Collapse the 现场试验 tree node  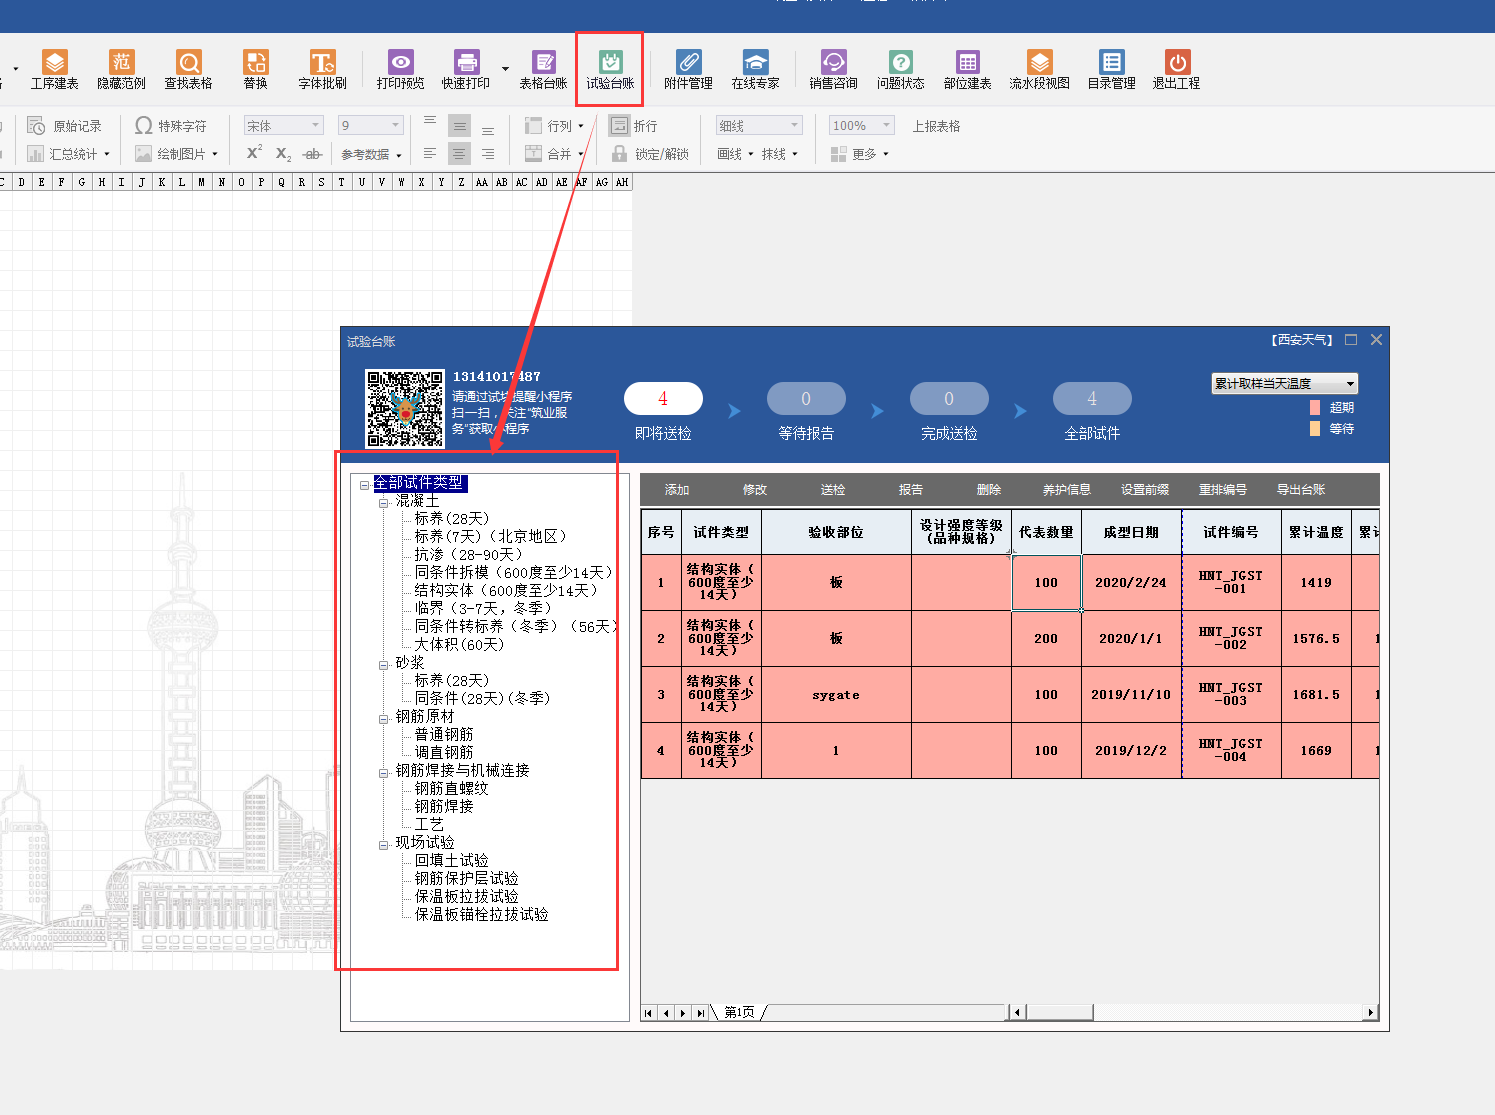coord(384,844)
